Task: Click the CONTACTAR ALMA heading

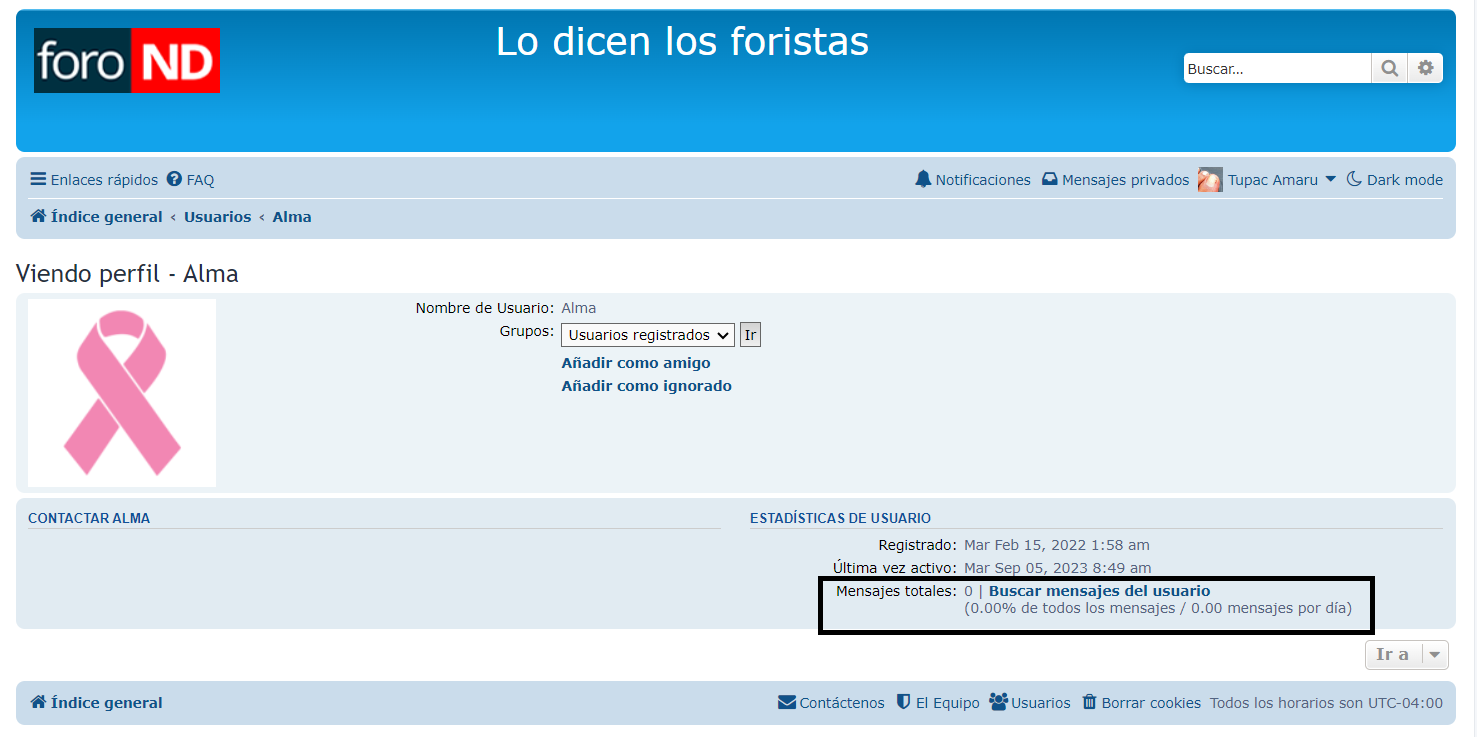Action: point(89,518)
